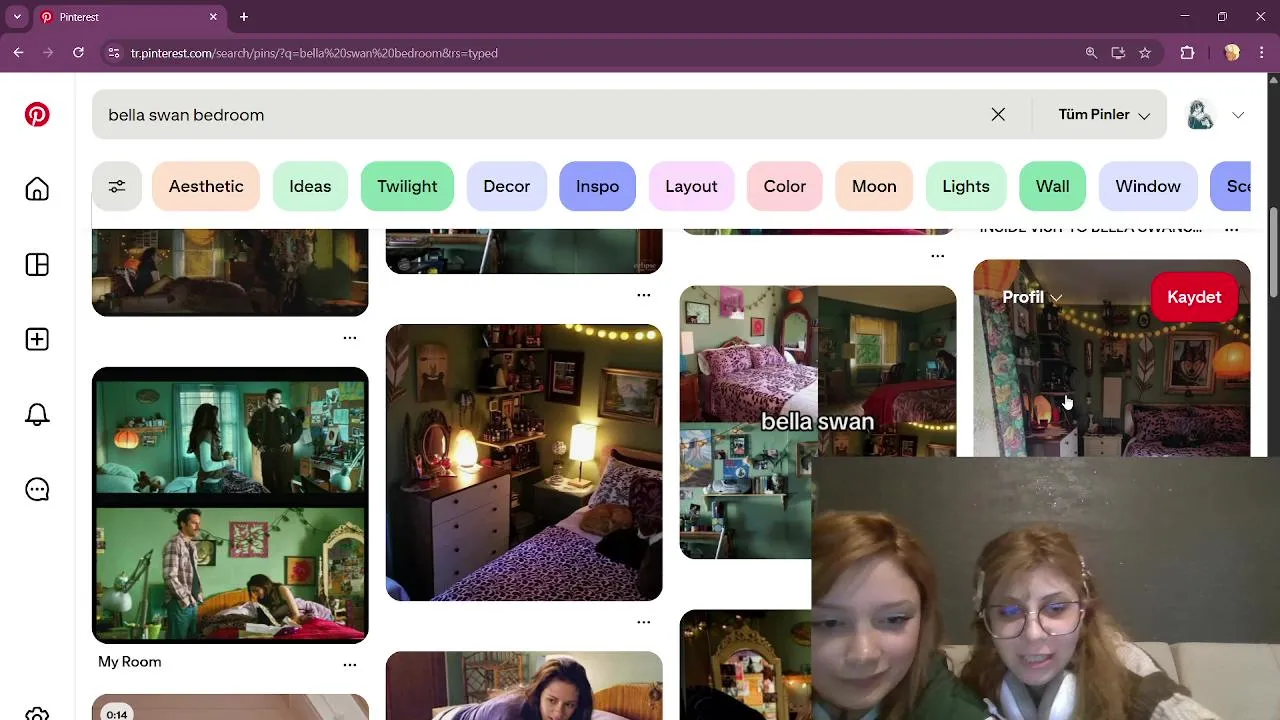Screen dimensions: 1280x720
Task: Open more options below the lamp dresser pin
Action: pyautogui.click(x=644, y=622)
